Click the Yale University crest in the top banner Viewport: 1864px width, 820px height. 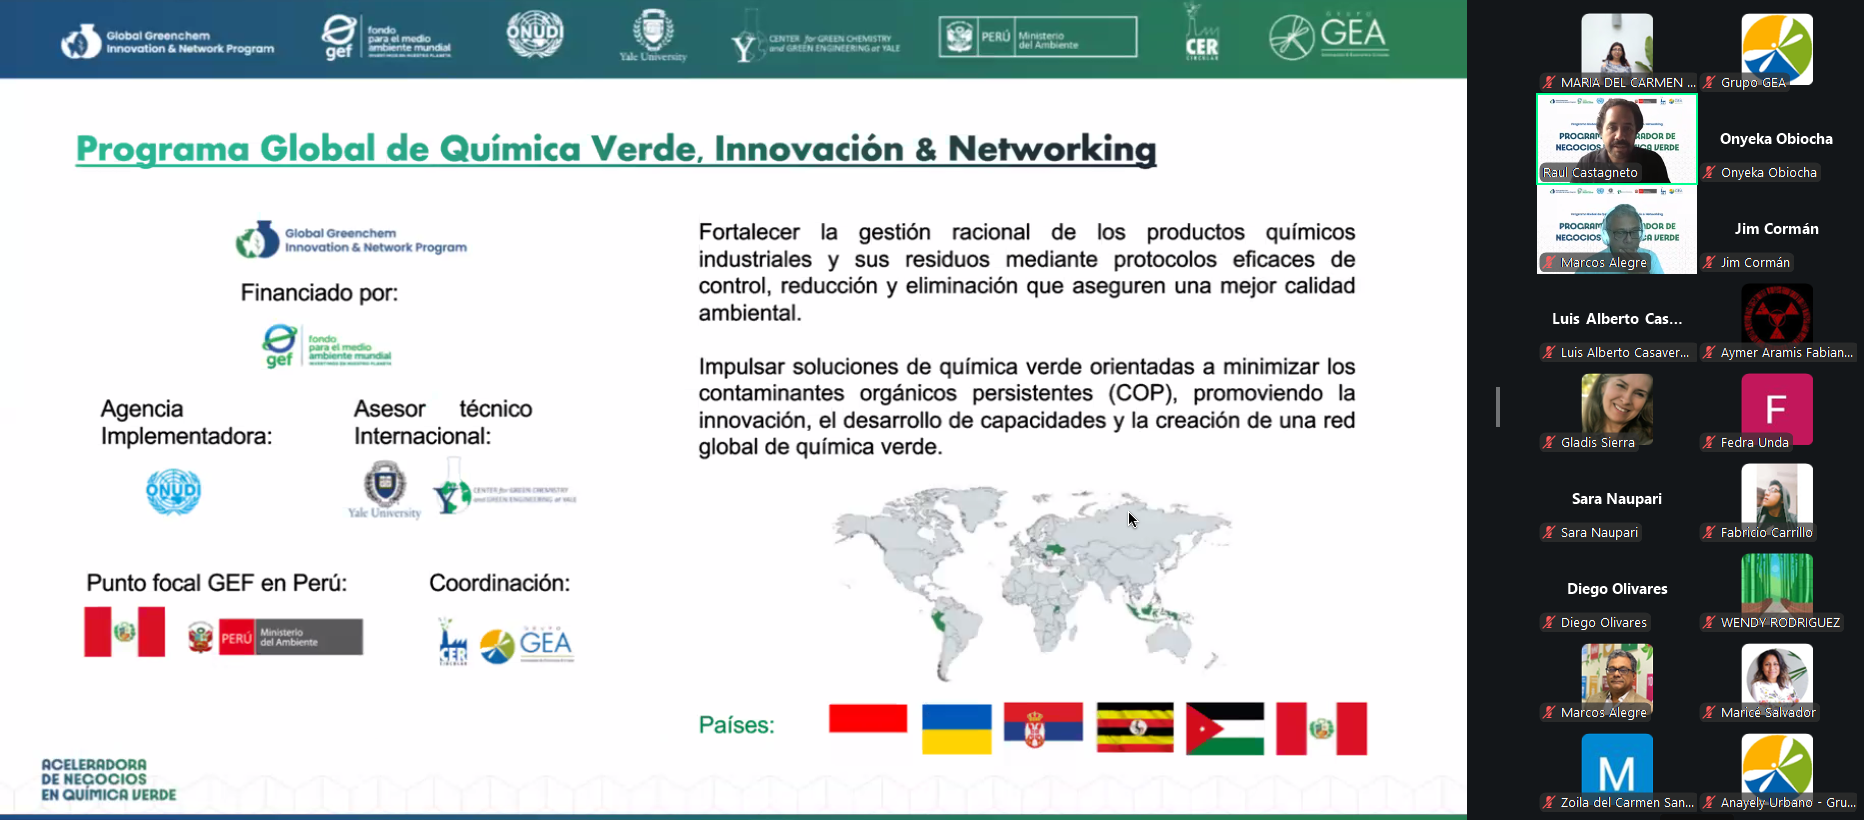click(653, 34)
